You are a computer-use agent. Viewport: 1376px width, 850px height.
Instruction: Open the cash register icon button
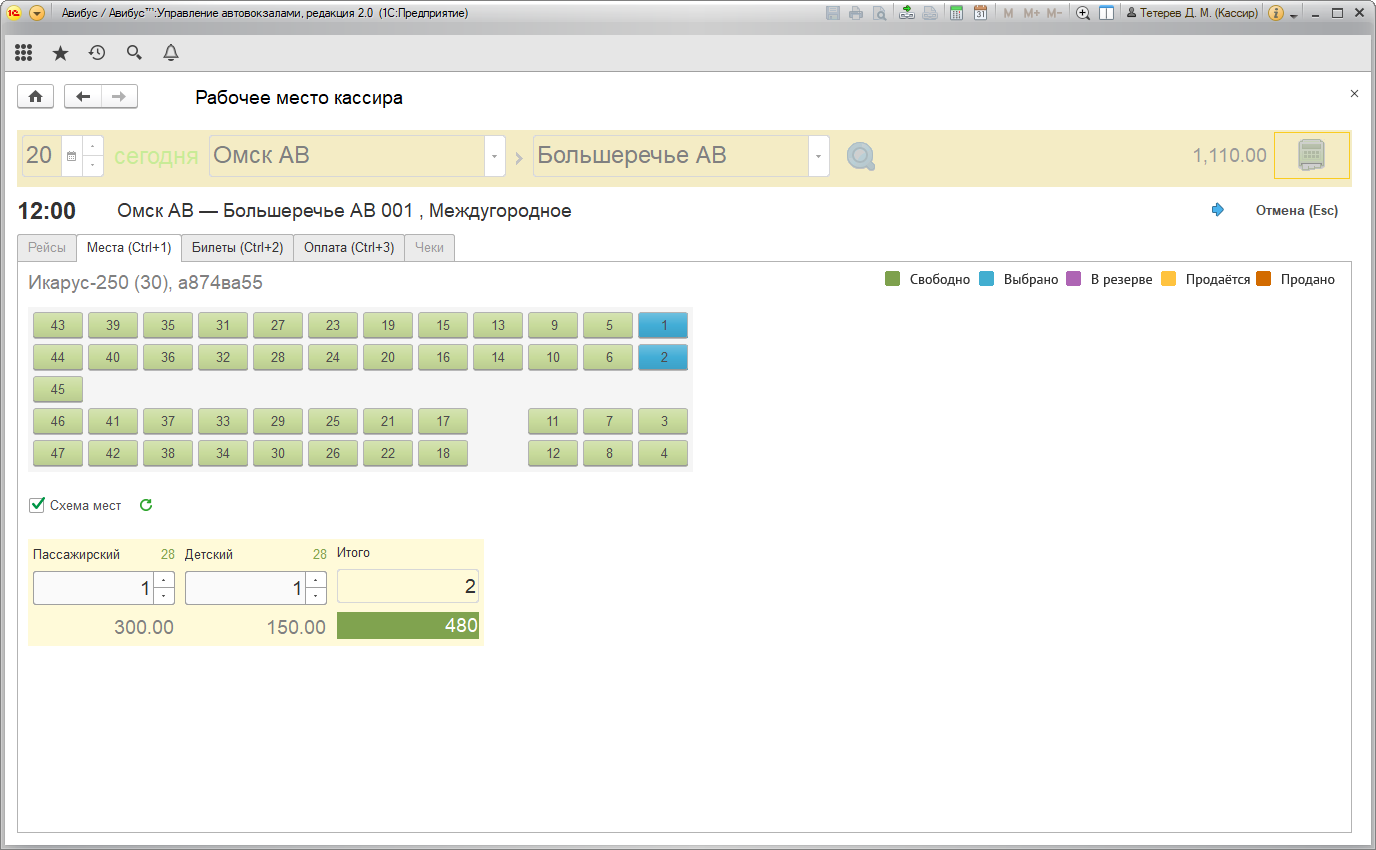tap(1311, 156)
